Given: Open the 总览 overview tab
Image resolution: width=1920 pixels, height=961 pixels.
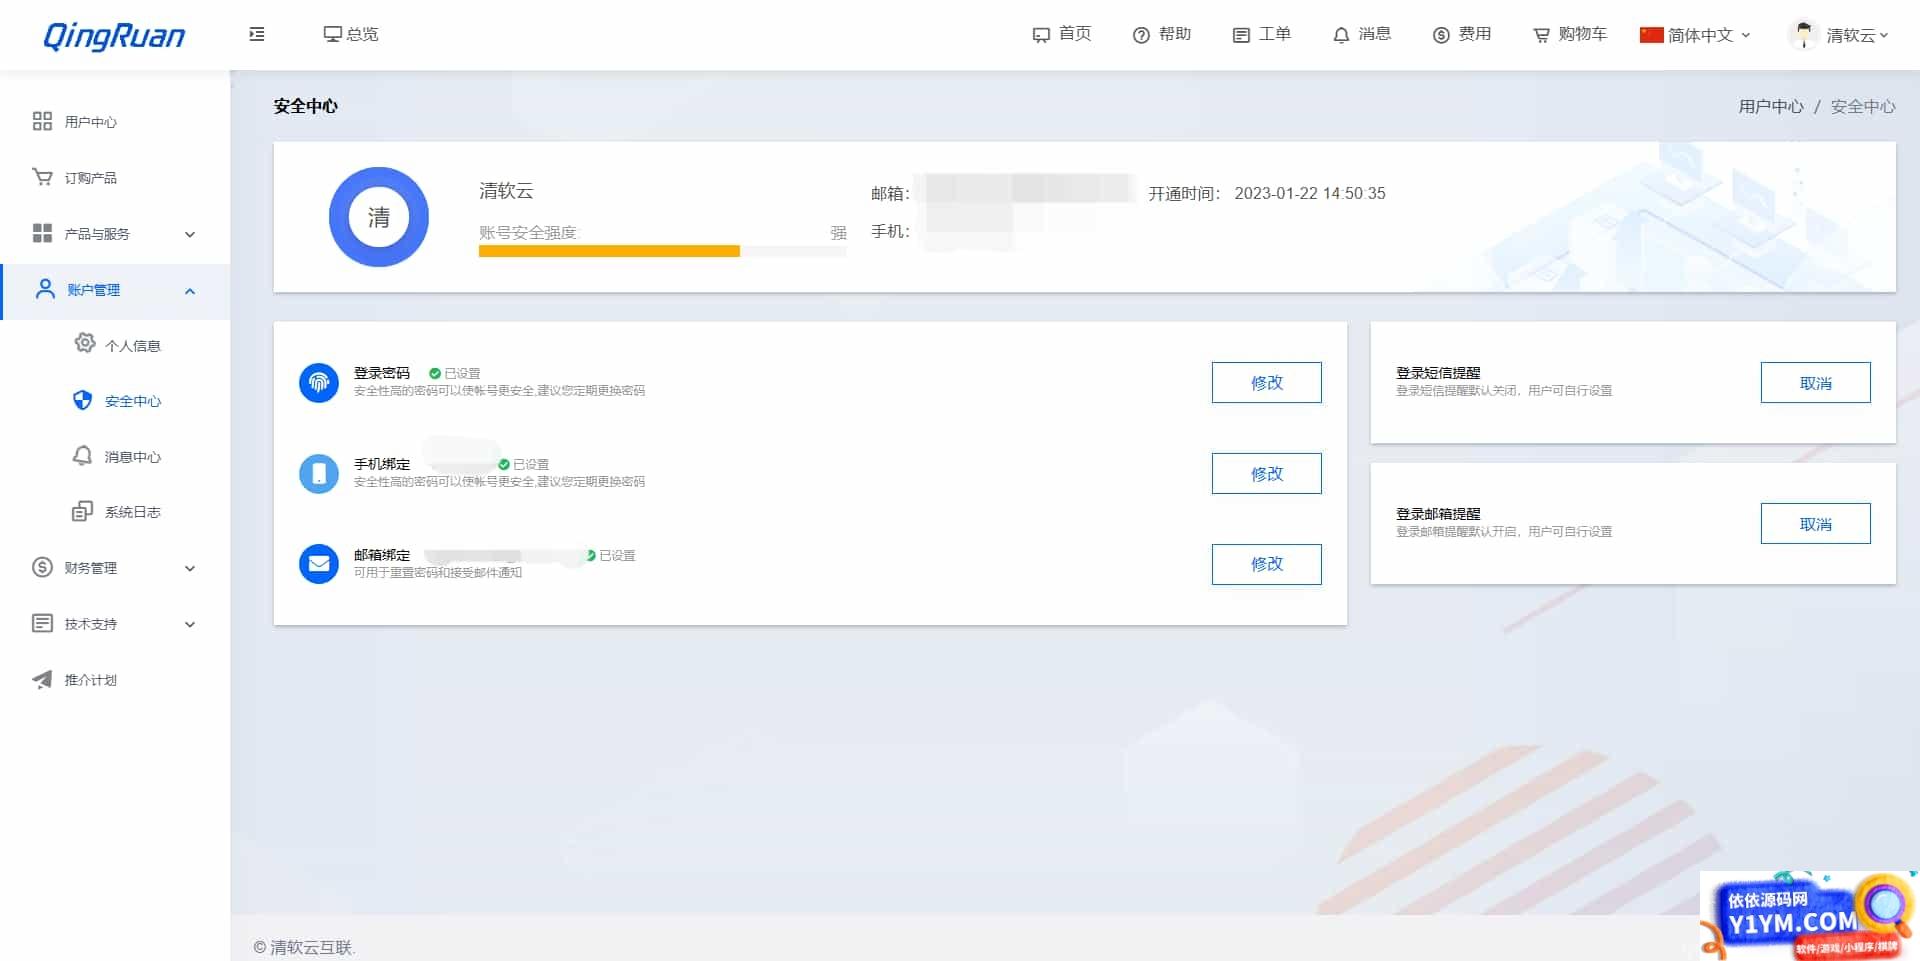Looking at the screenshot, I should point(351,34).
